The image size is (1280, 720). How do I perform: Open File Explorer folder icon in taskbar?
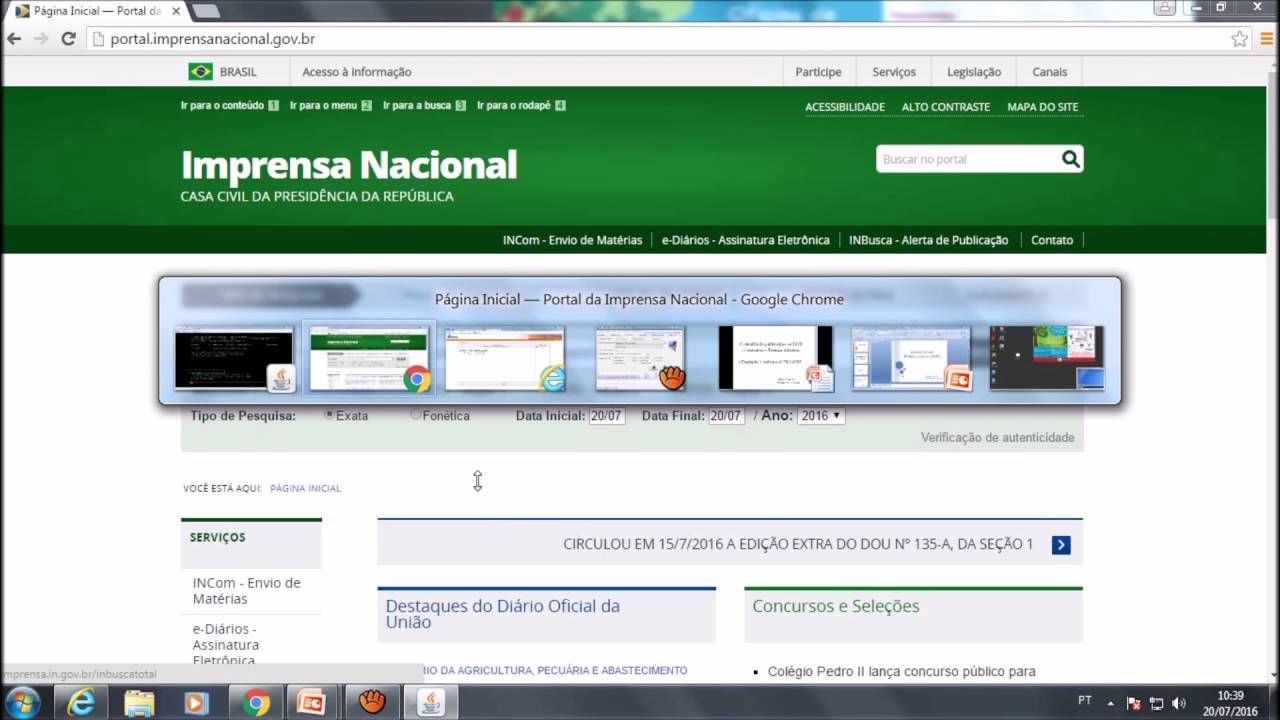click(139, 703)
